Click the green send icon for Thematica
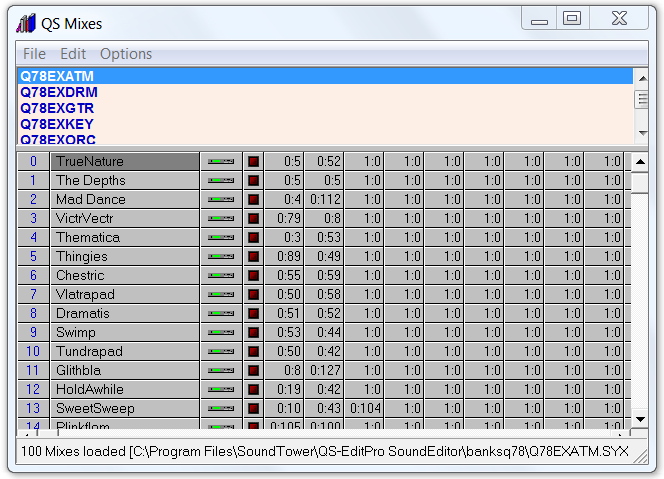Viewport: 664px width, 479px height. tap(221, 237)
